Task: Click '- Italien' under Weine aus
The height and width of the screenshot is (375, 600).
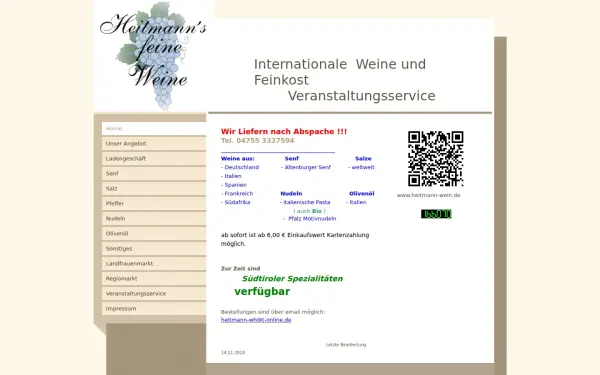Action: point(231,176)
